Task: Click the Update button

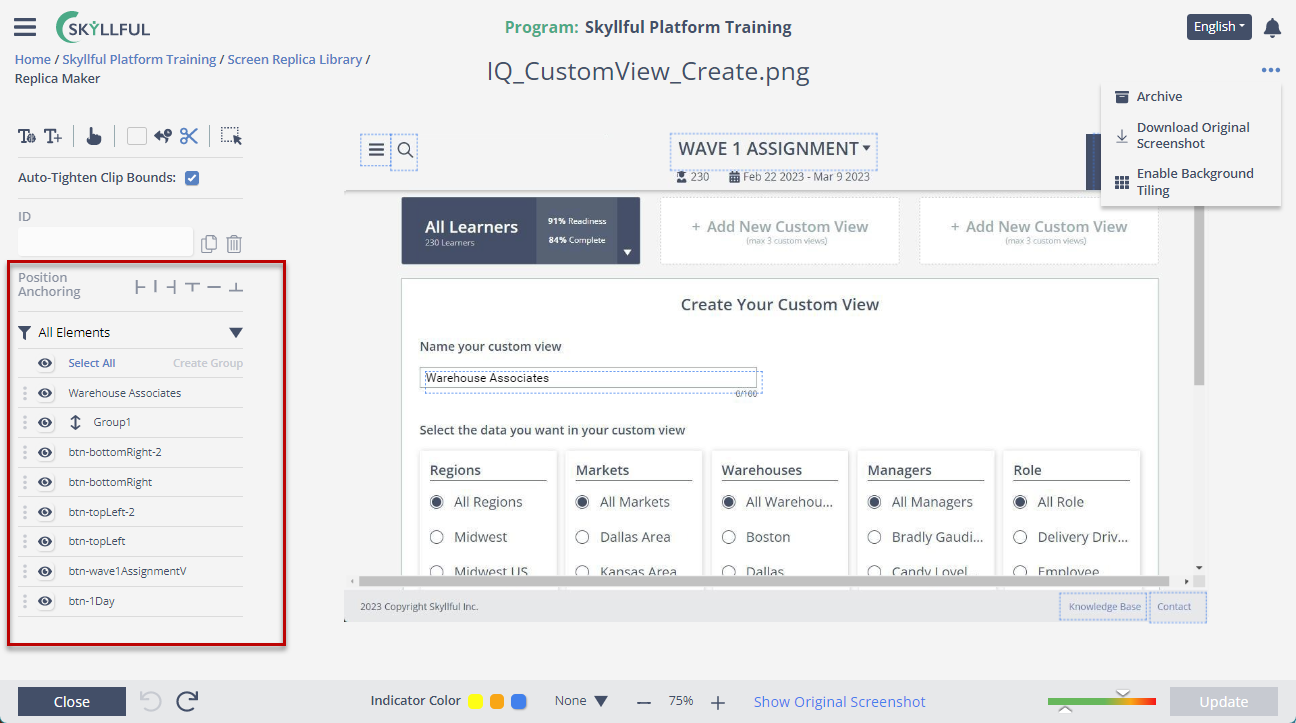Action: 1224,702
